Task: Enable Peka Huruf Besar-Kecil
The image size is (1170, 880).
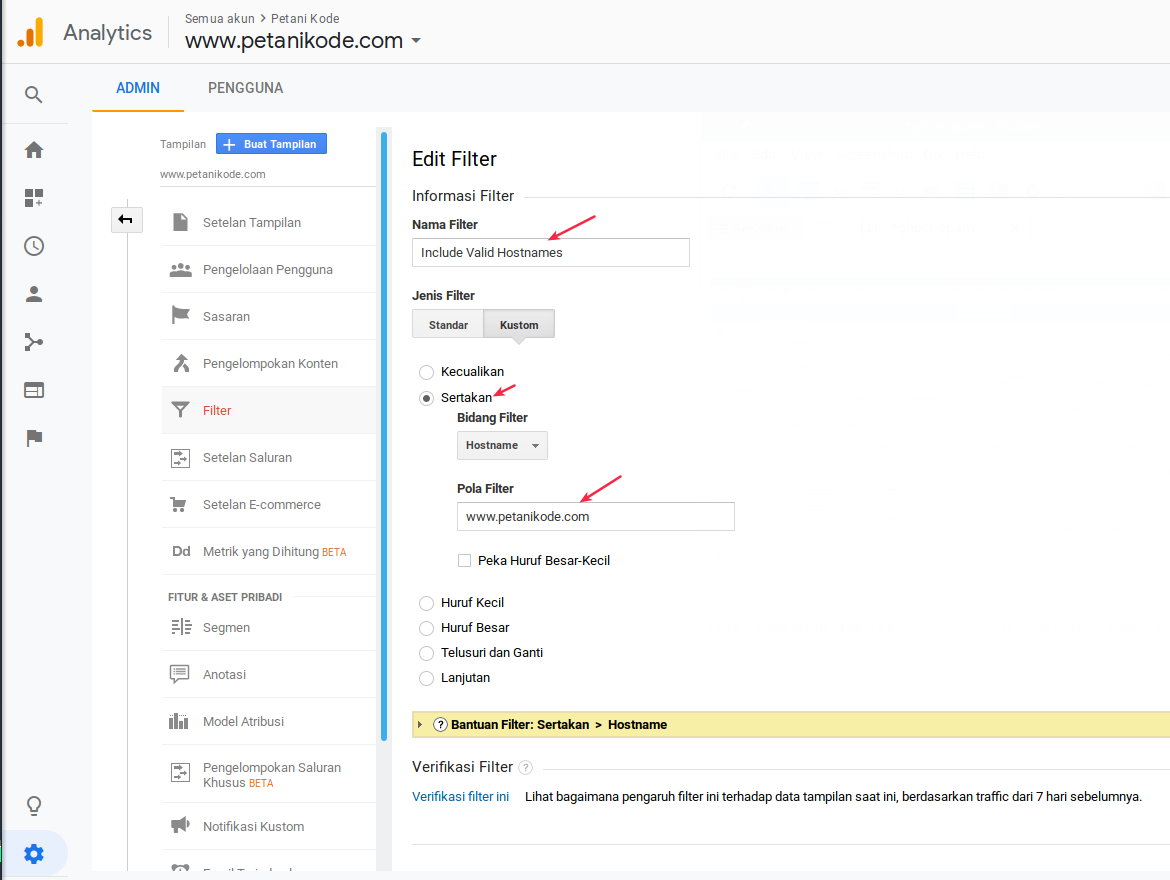Action: pos(464,560)
